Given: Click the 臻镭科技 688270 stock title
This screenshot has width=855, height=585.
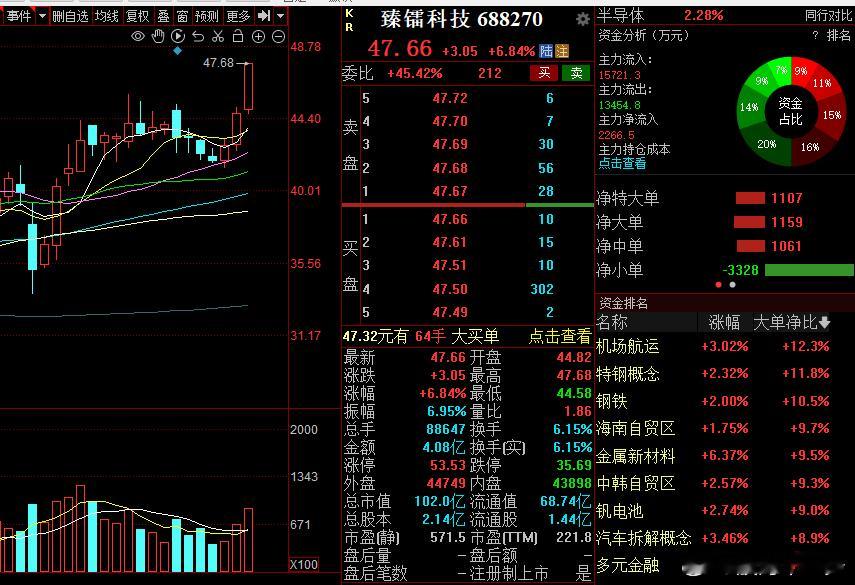Looking at the screenshot, I should coord(462,20).
